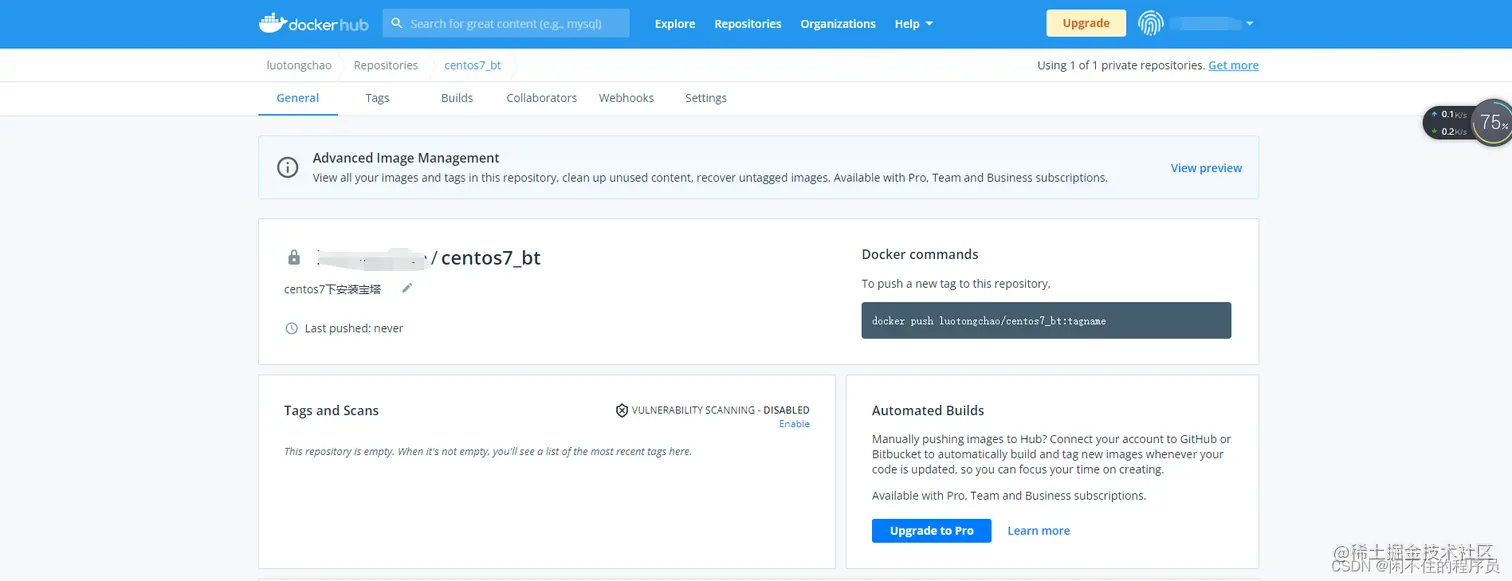Open Organizations in the top navigation
Image resolution: width=1512 pixels, height=581 pixels.
(x=838, y=24)
